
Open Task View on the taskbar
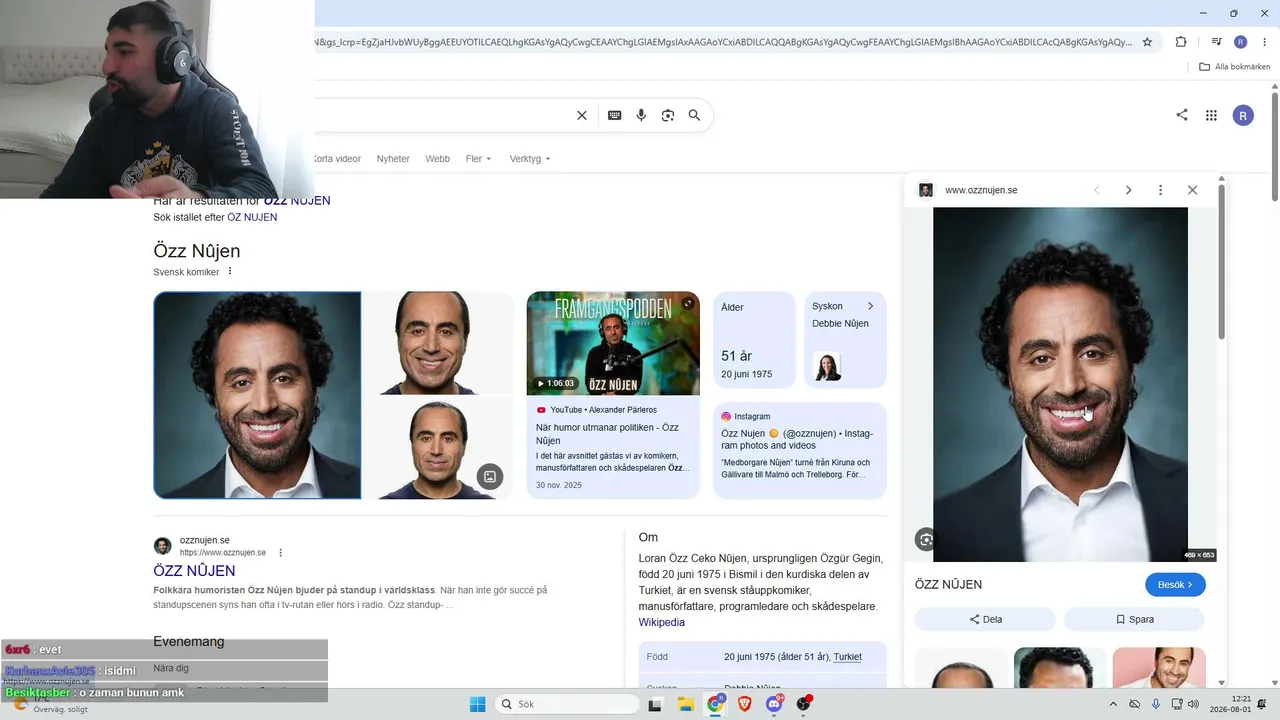coord(655,704)
